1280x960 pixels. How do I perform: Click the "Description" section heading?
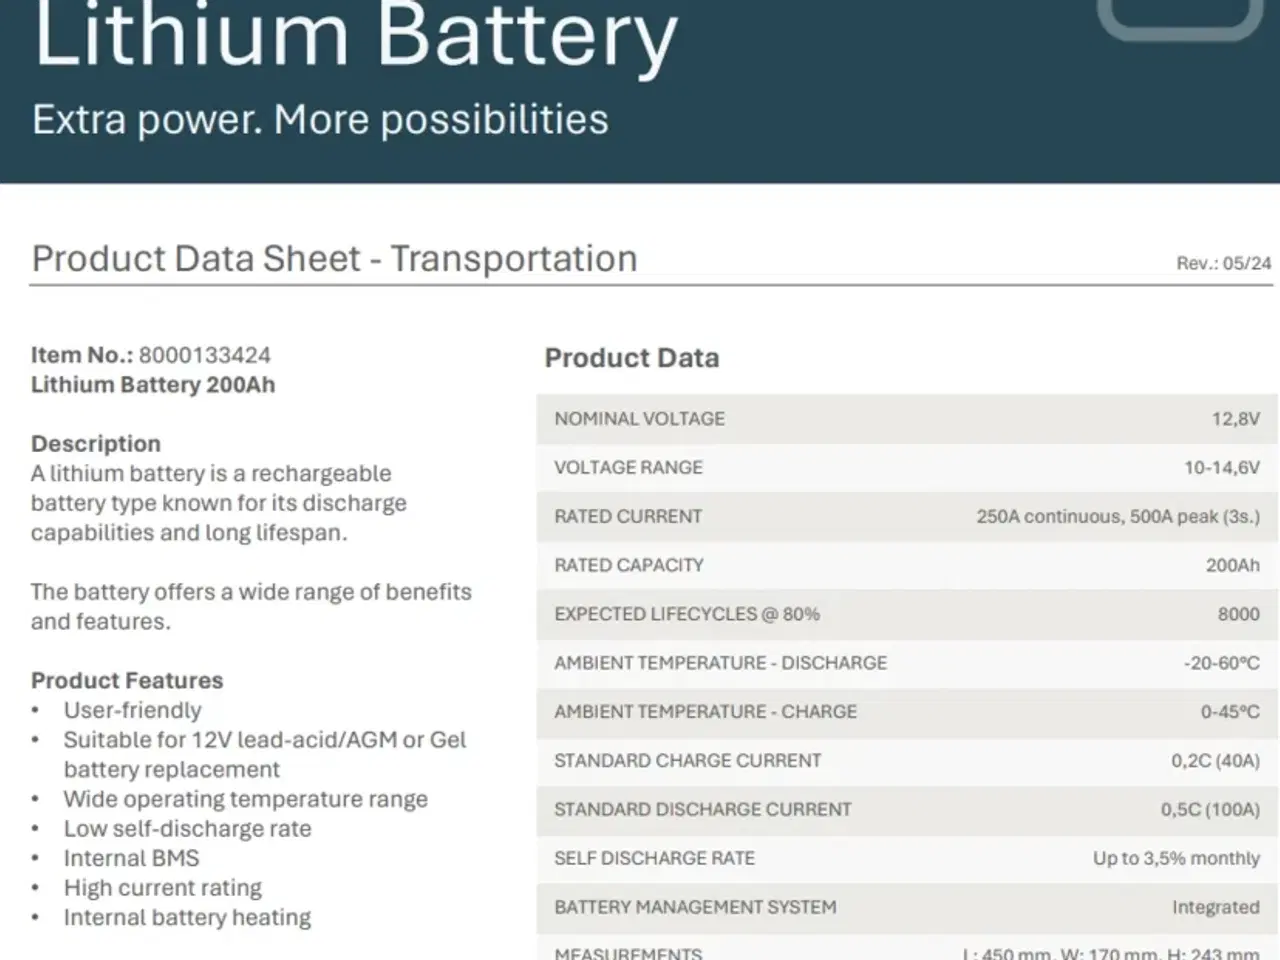click(96, 444)
